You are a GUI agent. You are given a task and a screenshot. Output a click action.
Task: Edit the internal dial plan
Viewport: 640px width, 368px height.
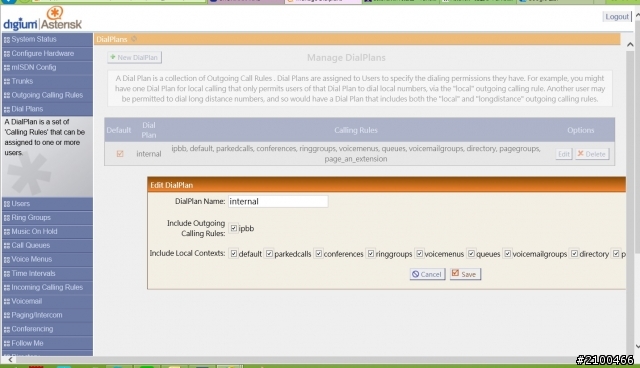click(564, 154)
